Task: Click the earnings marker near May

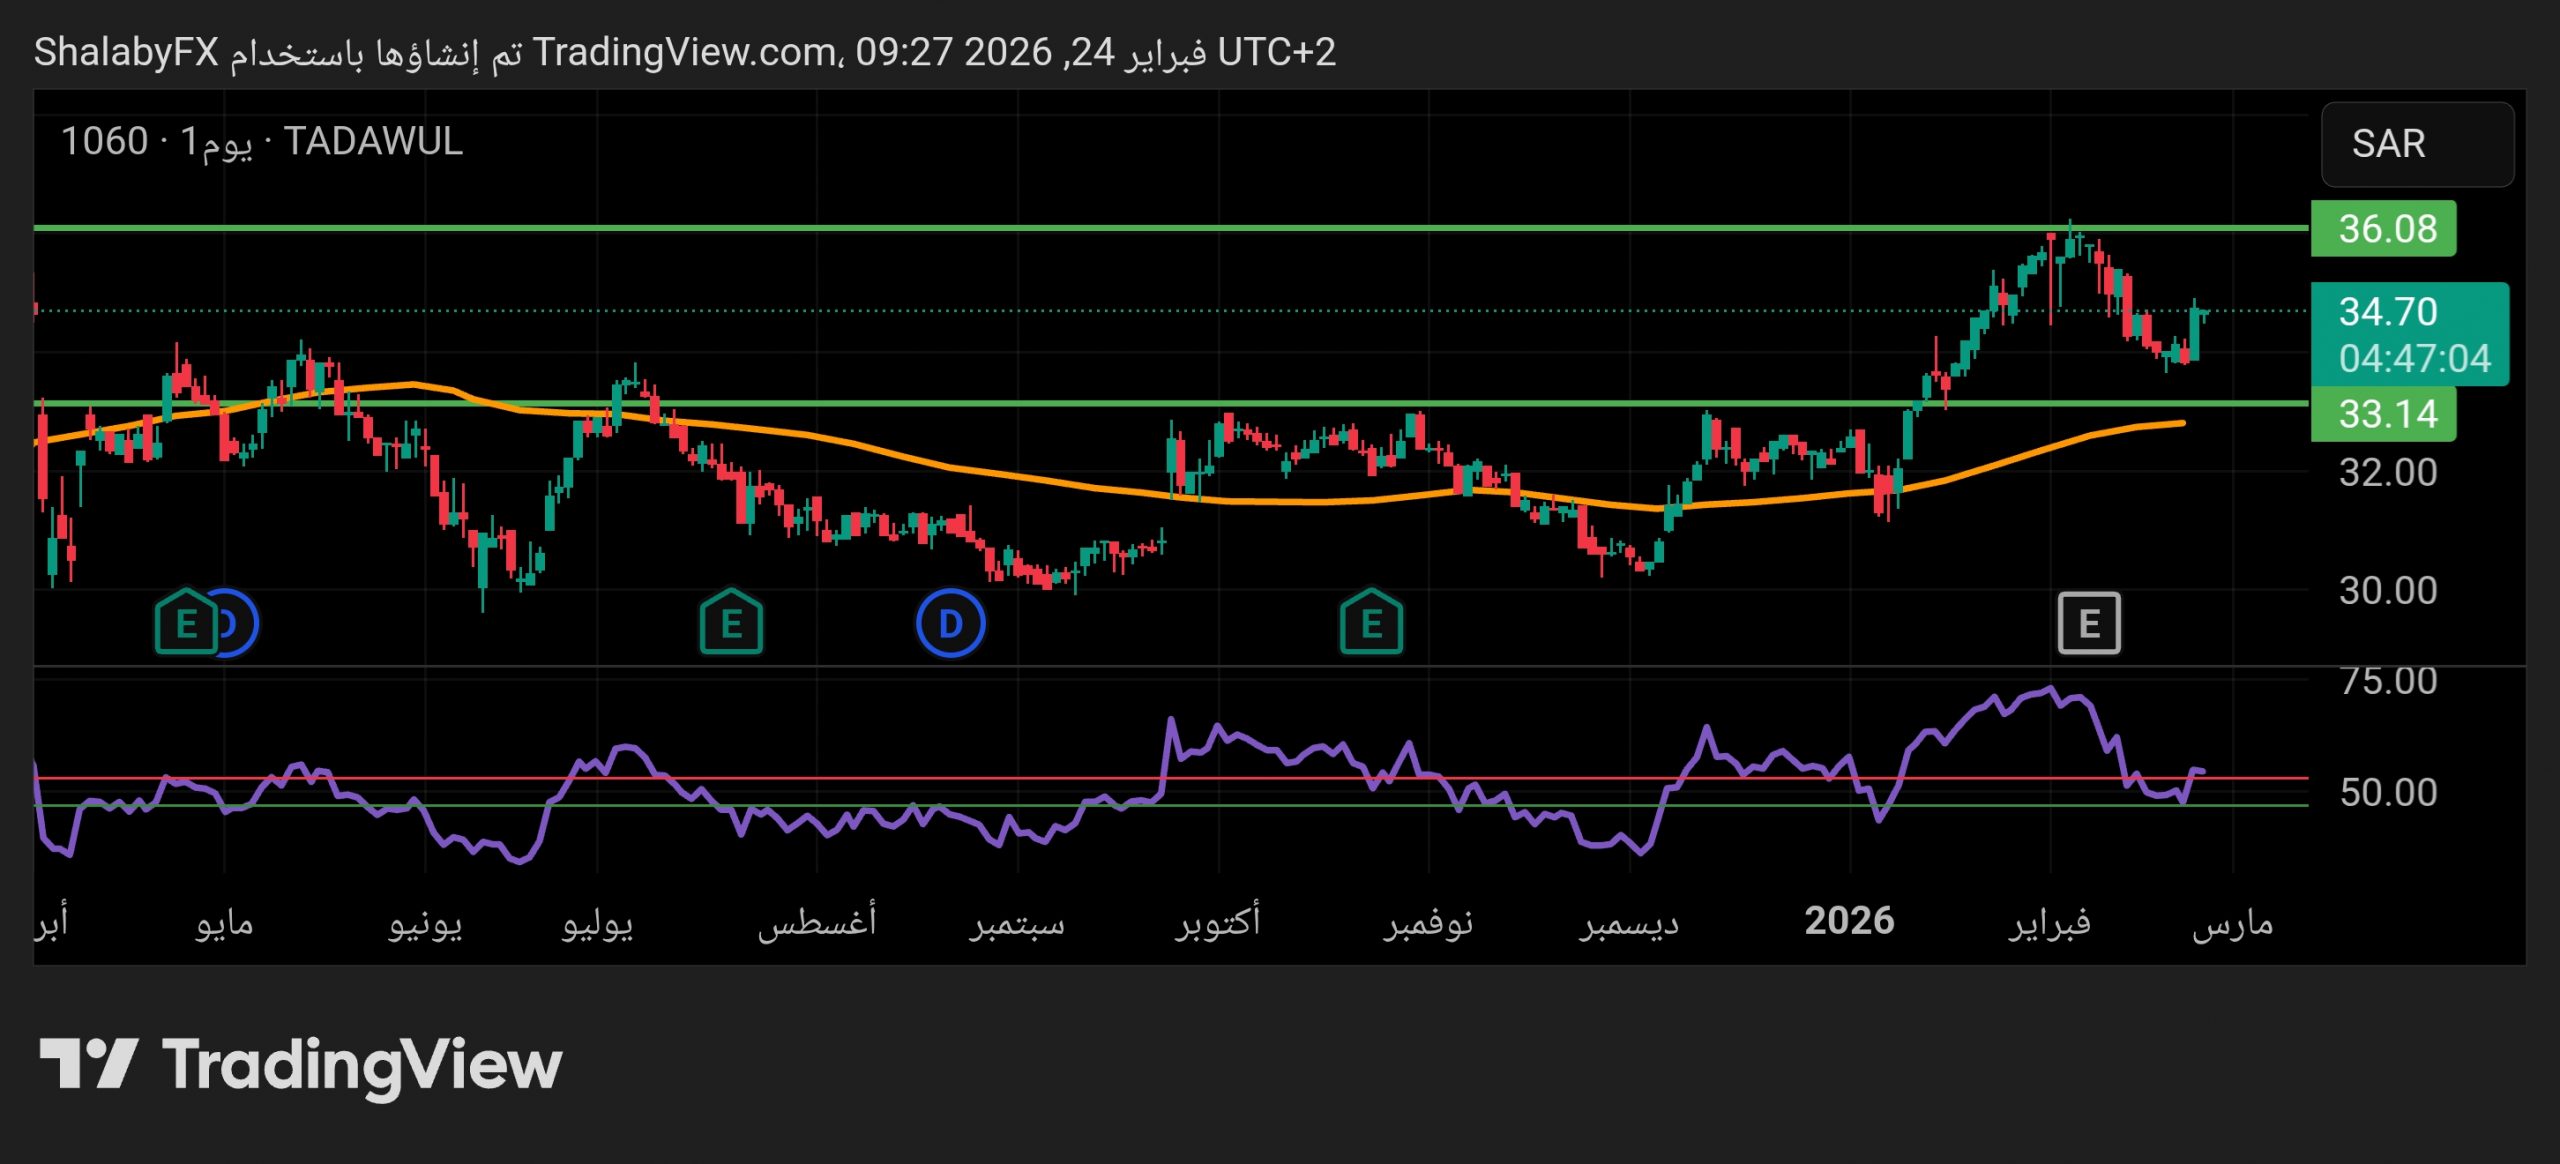Action: tap(186, 622)
